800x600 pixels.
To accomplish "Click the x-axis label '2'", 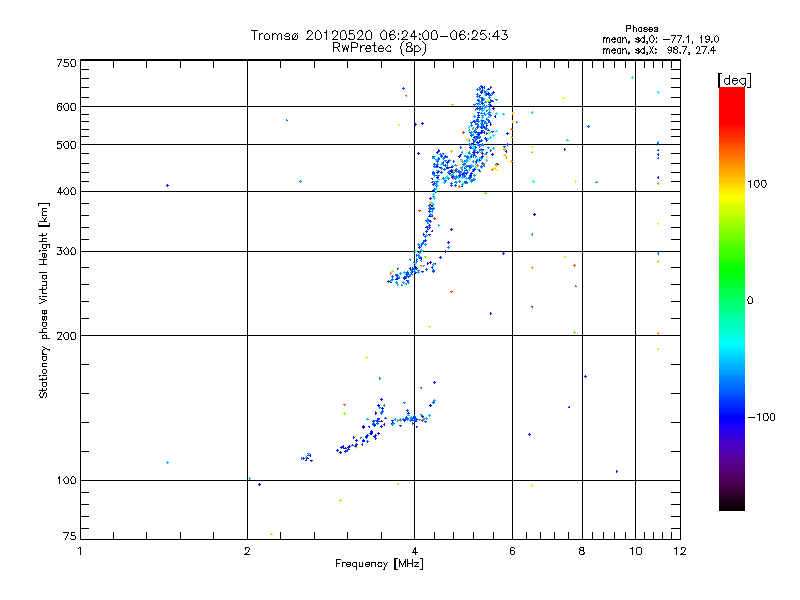I will (247, 551).
